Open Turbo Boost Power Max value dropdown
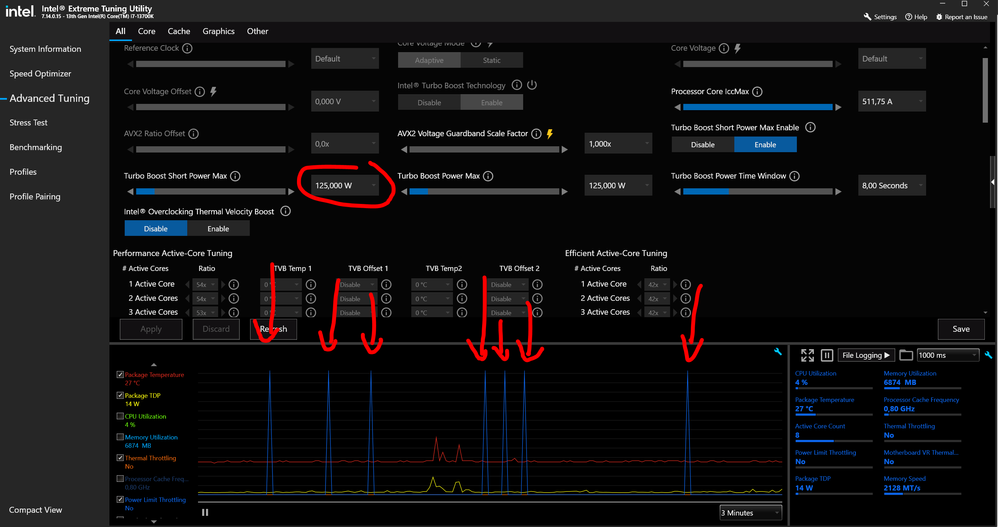This screenshot has width=998, height=527. (x=619, y=186)
